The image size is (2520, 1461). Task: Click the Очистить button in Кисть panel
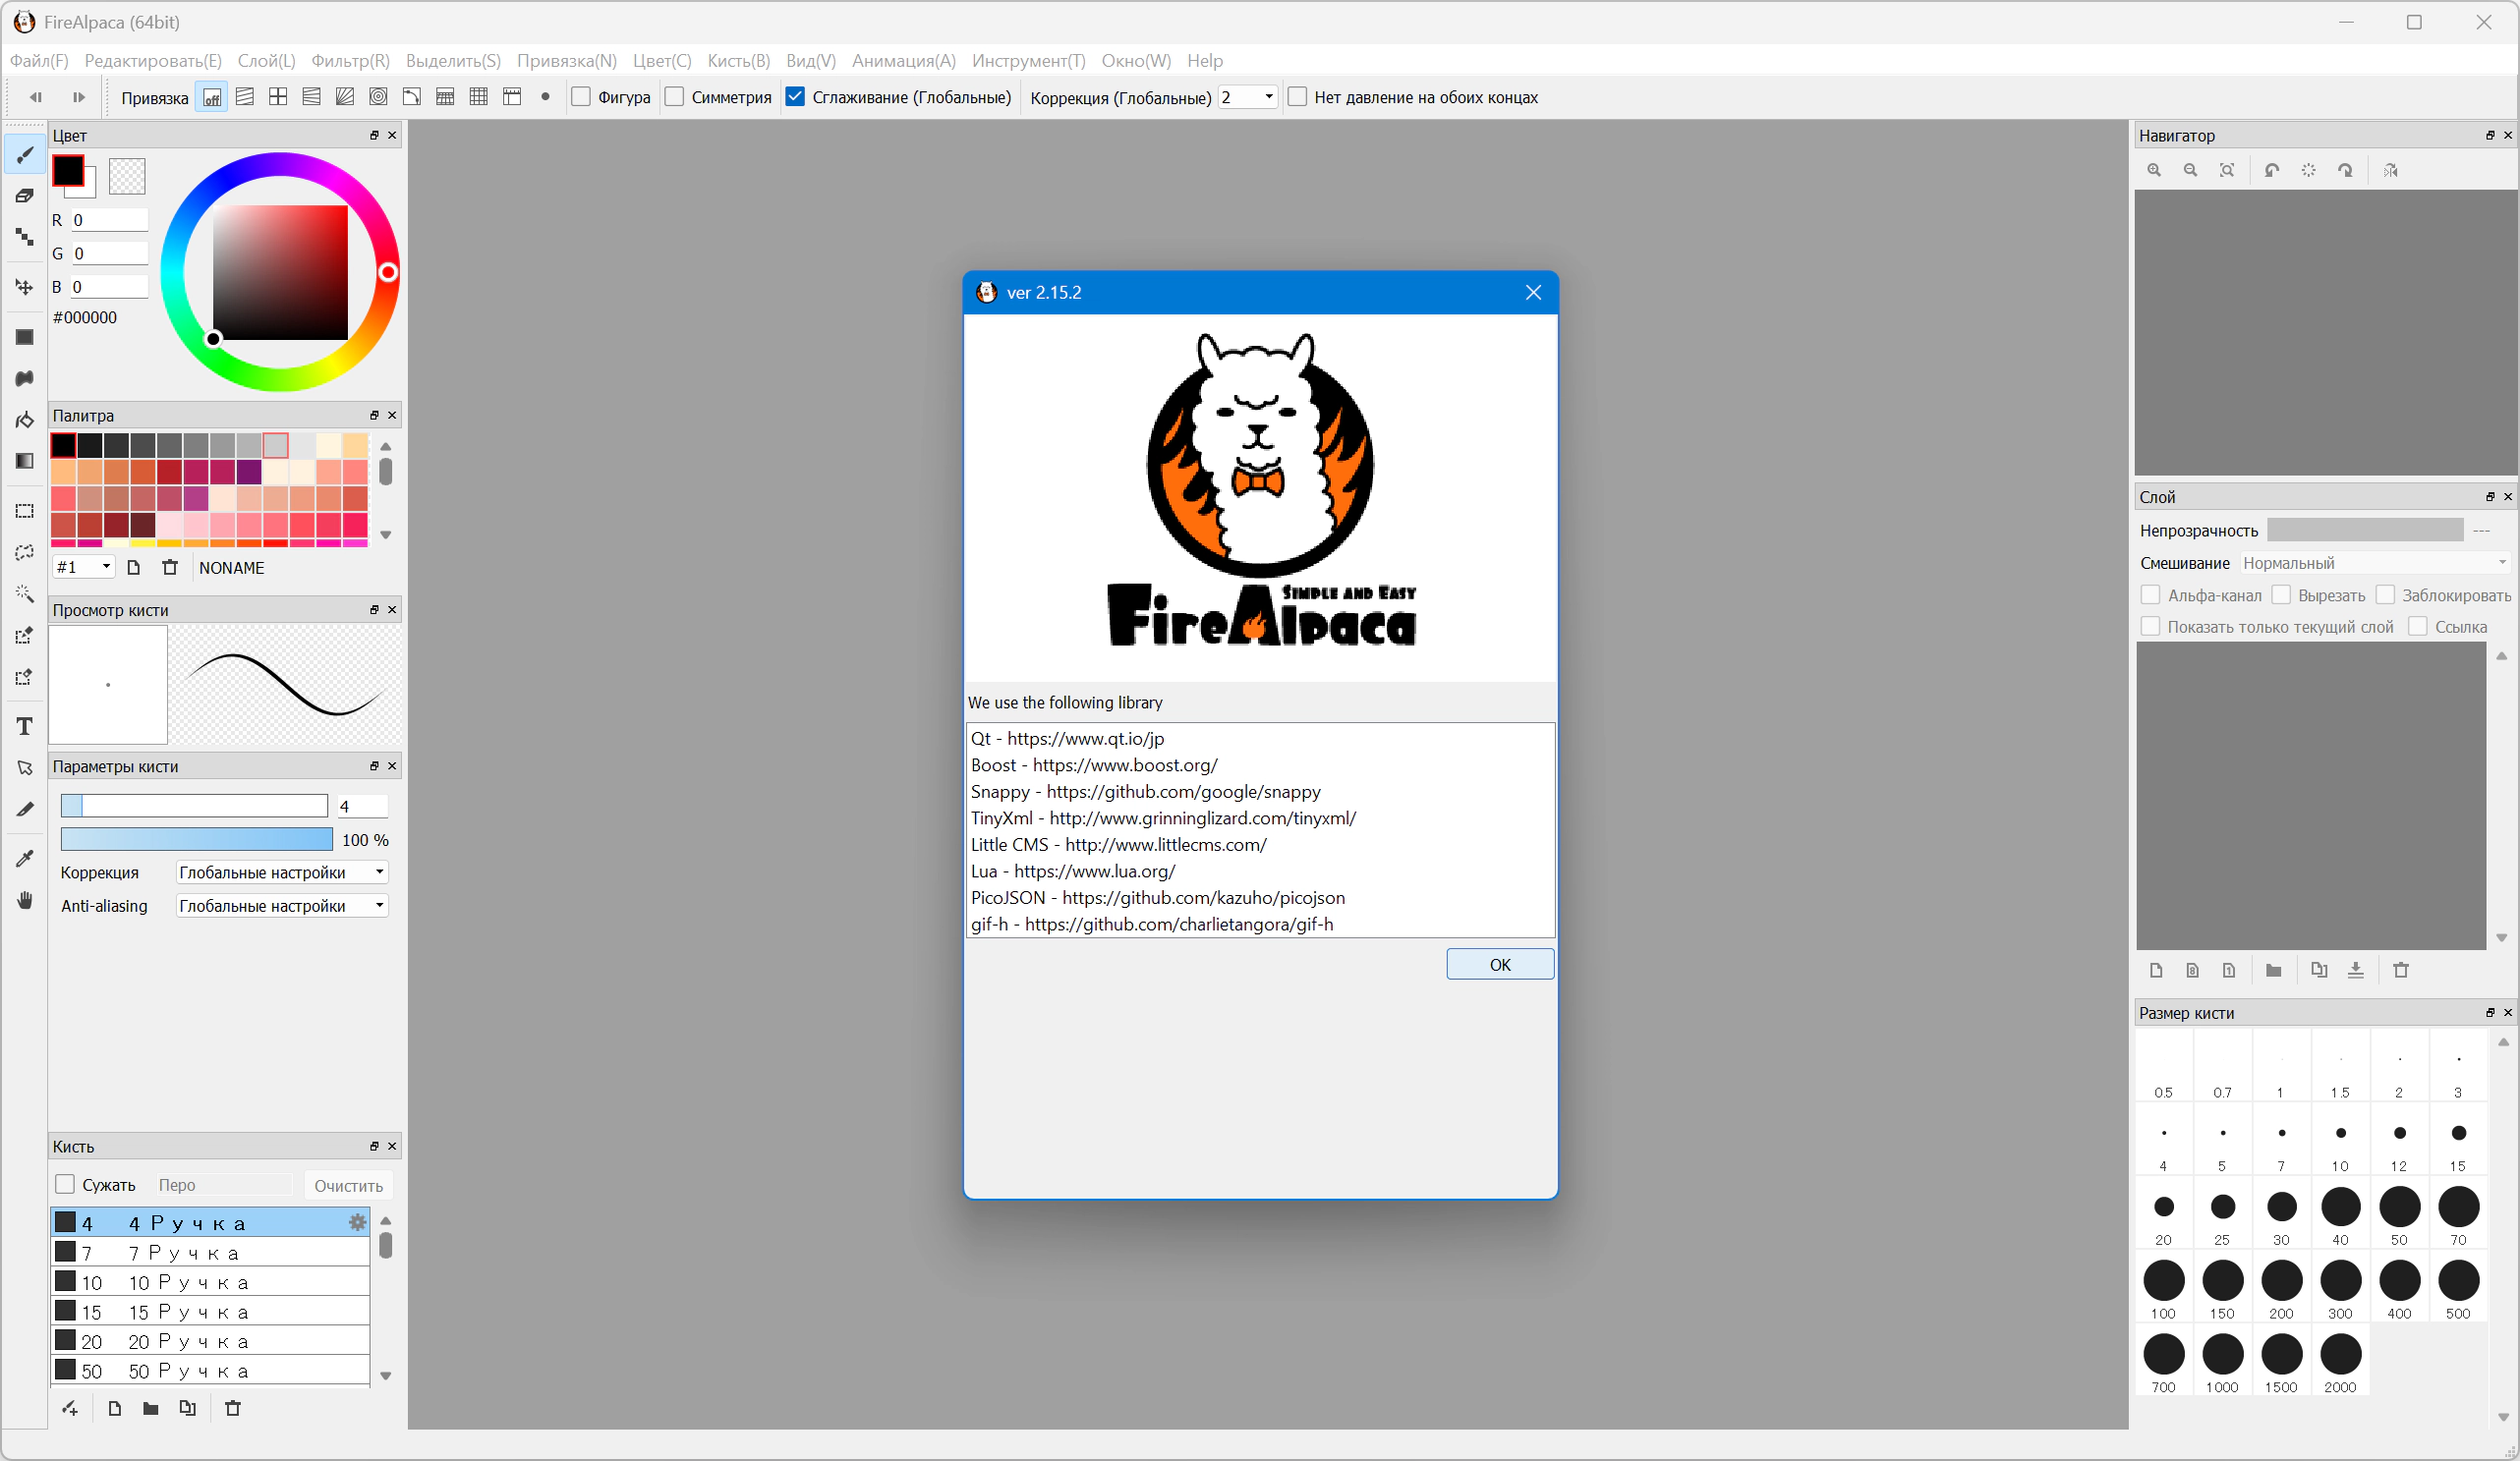(348, 1186)
